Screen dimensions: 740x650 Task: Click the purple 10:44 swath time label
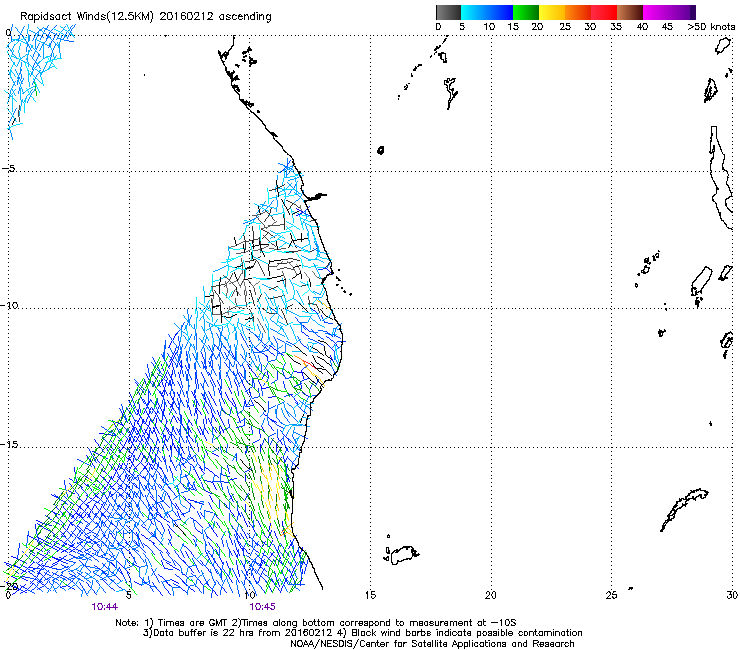105,607
